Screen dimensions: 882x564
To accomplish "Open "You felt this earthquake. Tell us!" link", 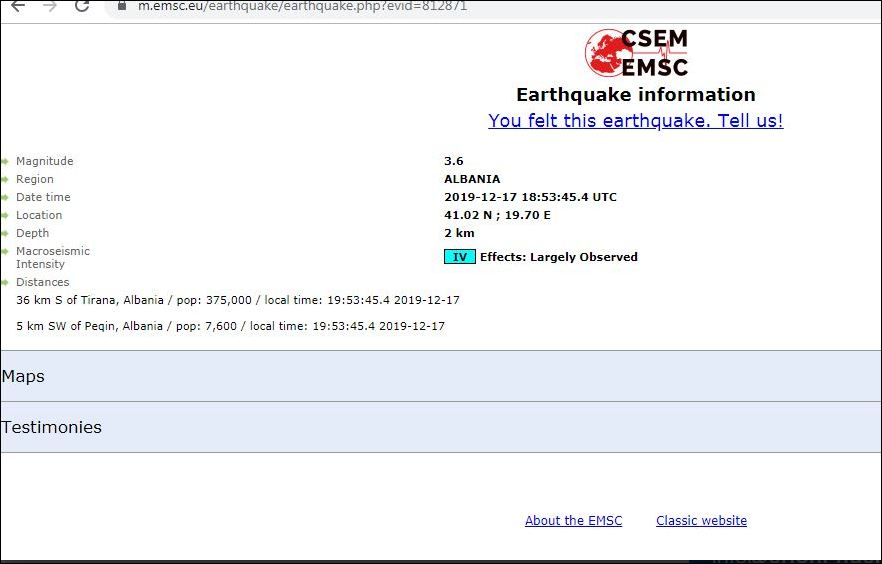I will tap(635, 121).
